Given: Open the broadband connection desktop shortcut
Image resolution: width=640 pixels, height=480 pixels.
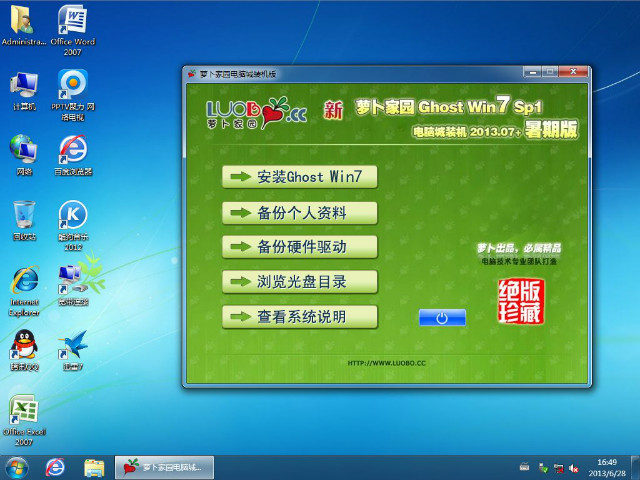Looking at the screenshot, I should 73,285.
